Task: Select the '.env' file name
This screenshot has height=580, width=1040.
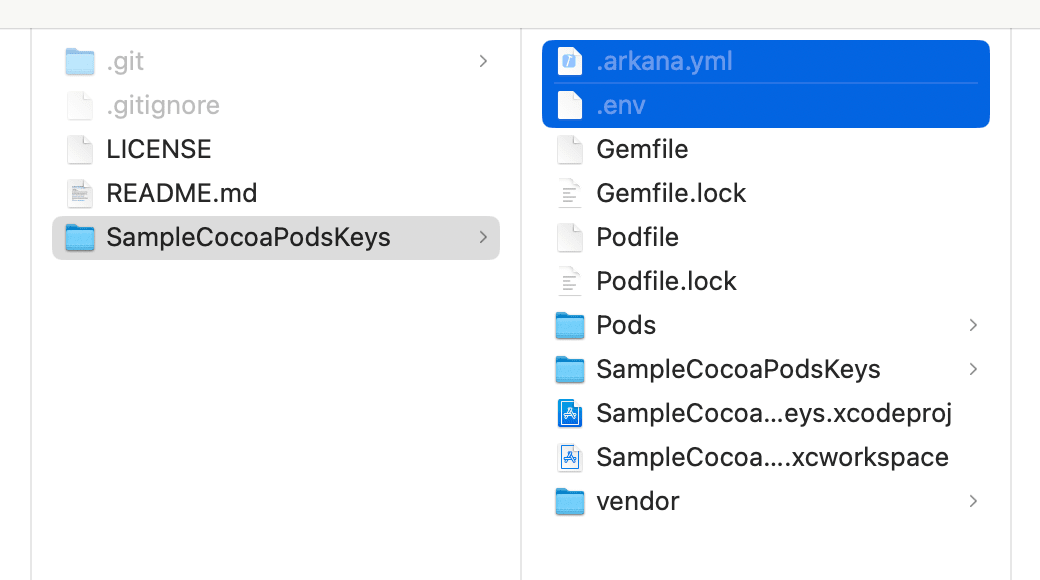Action: pyautogui.click(x=621, y=106)
